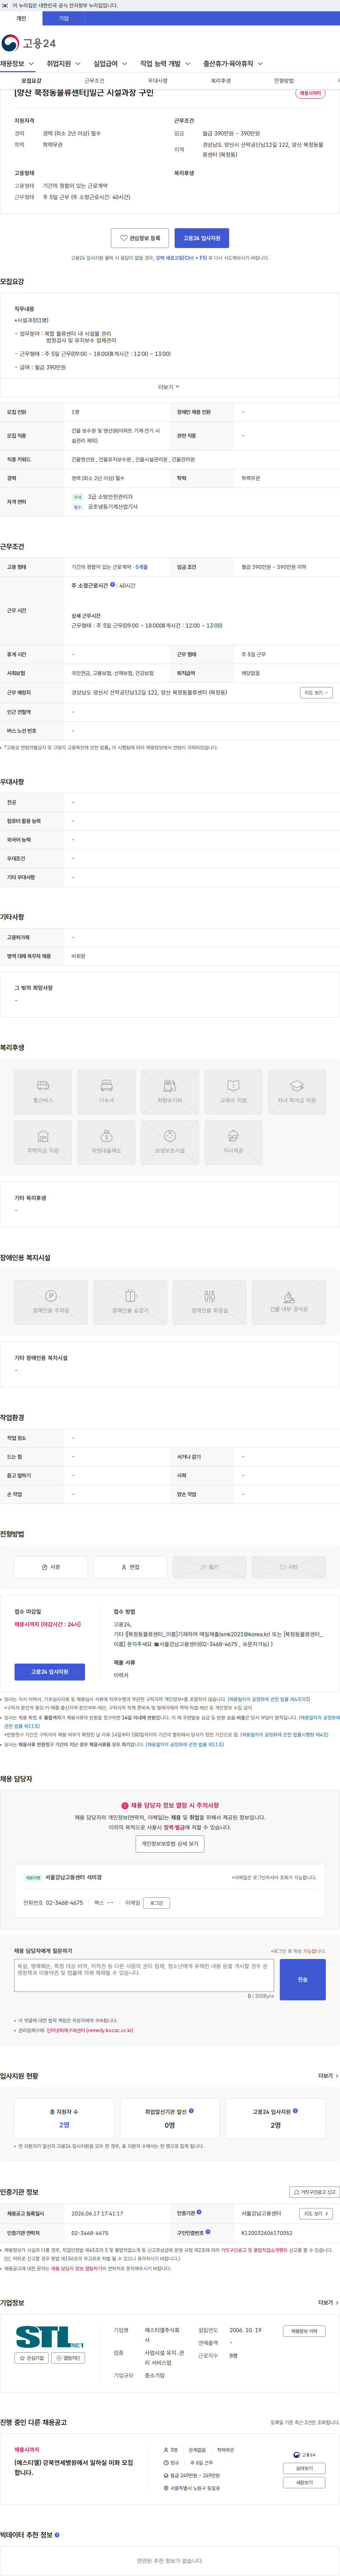
Task: Click the 전송 send button
Action: [303, 1980]
